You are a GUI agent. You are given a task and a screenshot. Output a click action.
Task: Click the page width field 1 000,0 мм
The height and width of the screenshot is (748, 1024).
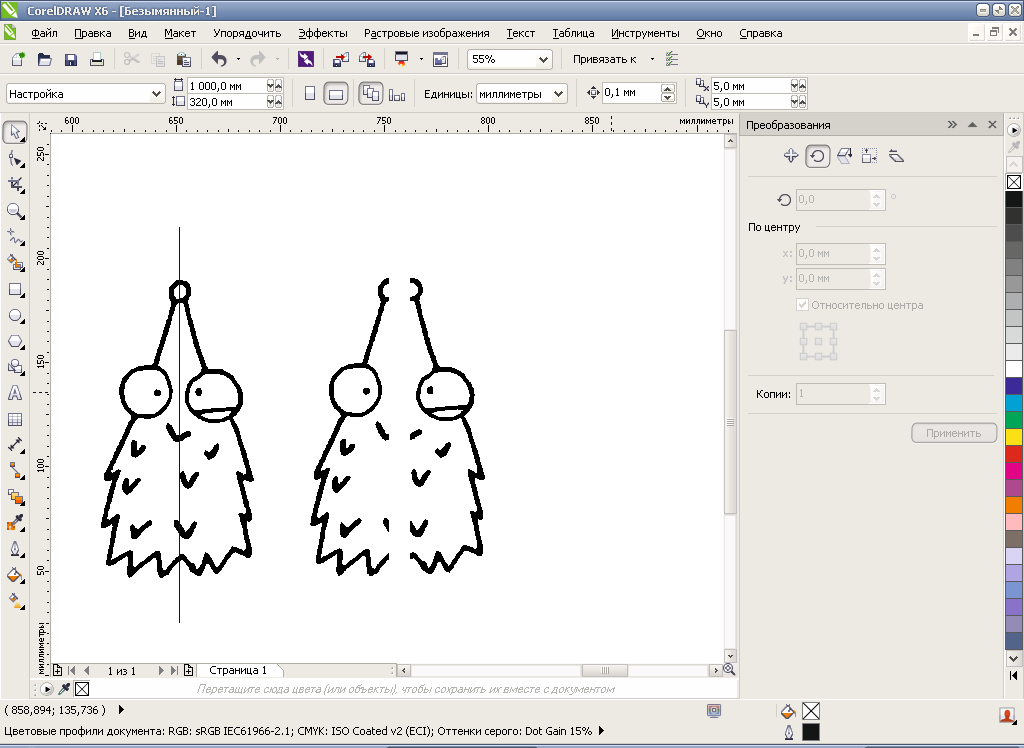(226, 86)
